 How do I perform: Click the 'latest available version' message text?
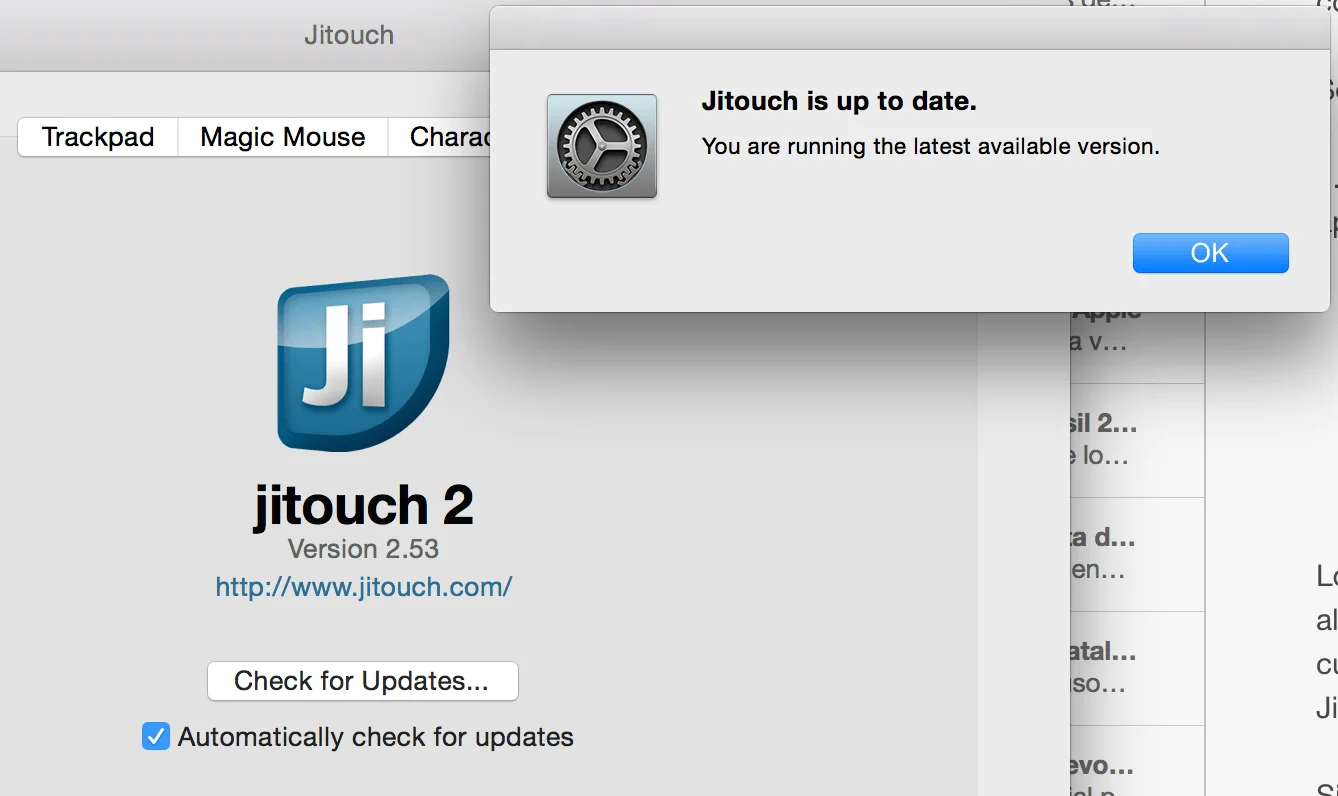(931, 146)
